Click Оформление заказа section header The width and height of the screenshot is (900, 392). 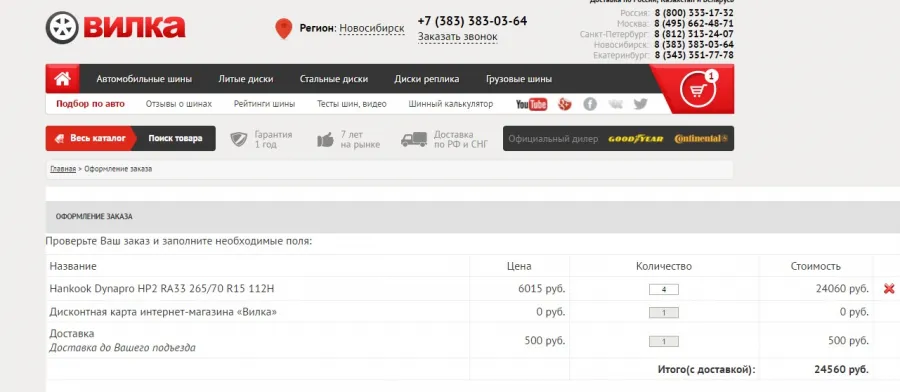point(94,217)
